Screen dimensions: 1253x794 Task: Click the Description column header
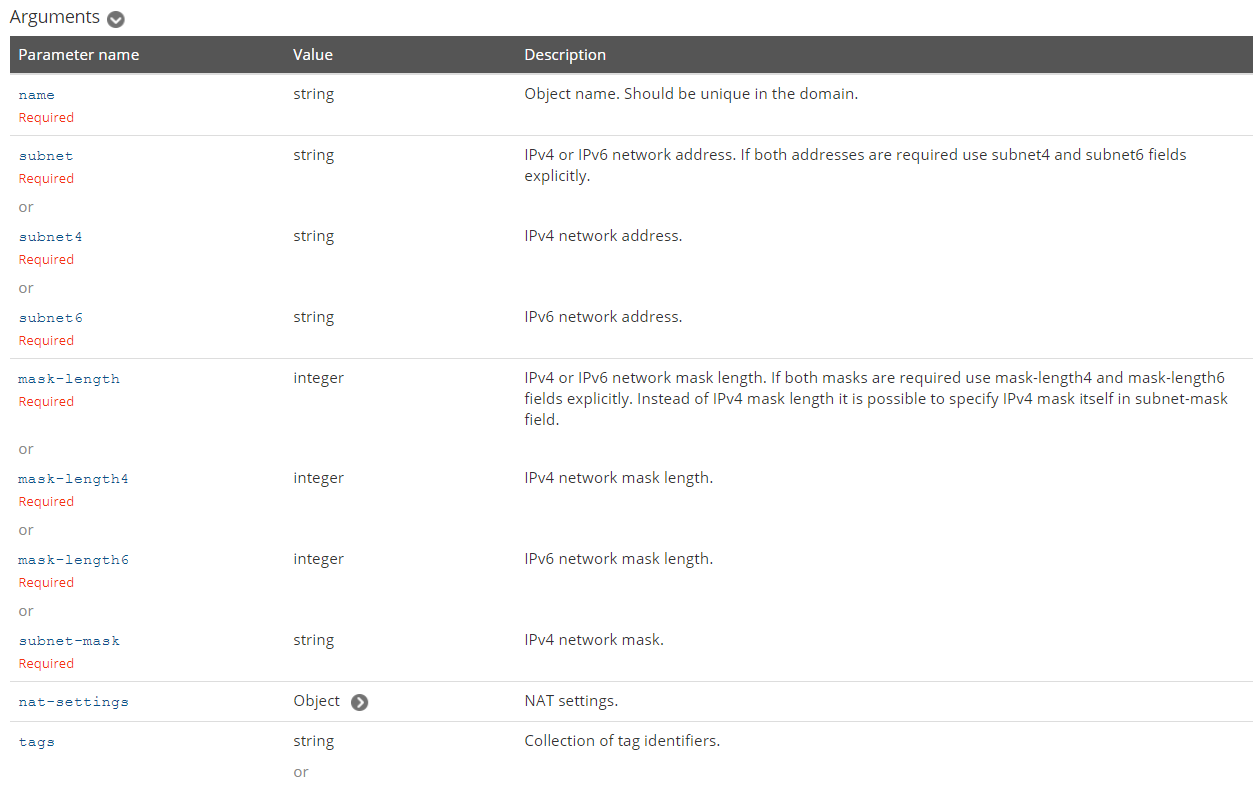pos(565,55)
